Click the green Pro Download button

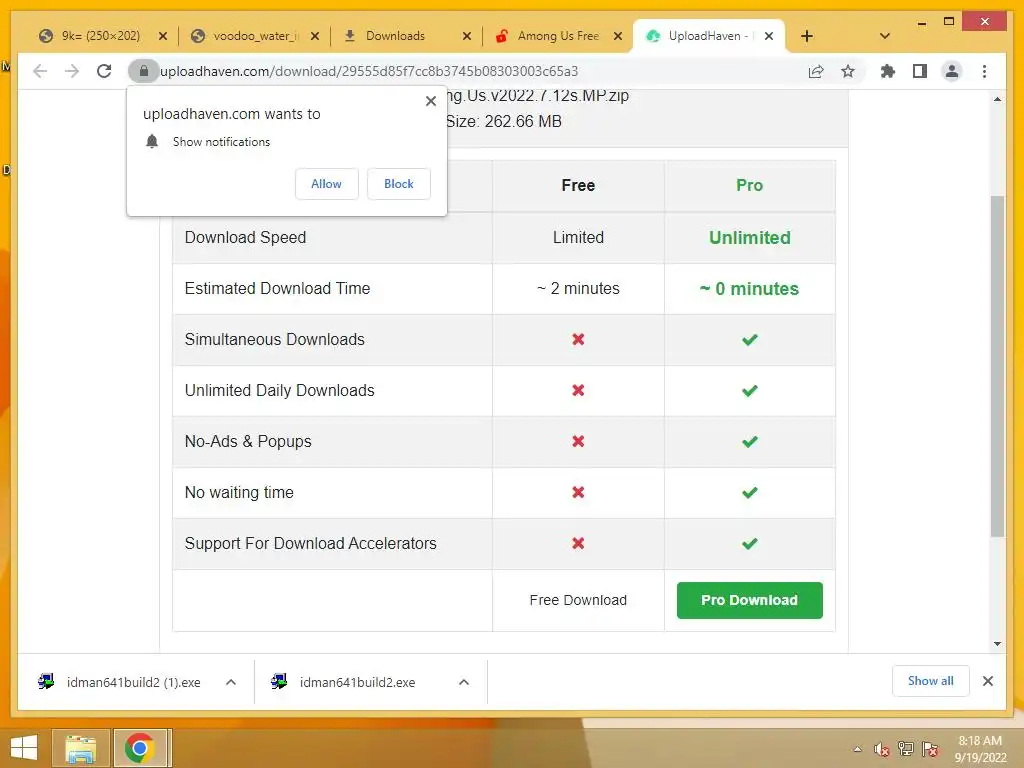tap(750, 600)
